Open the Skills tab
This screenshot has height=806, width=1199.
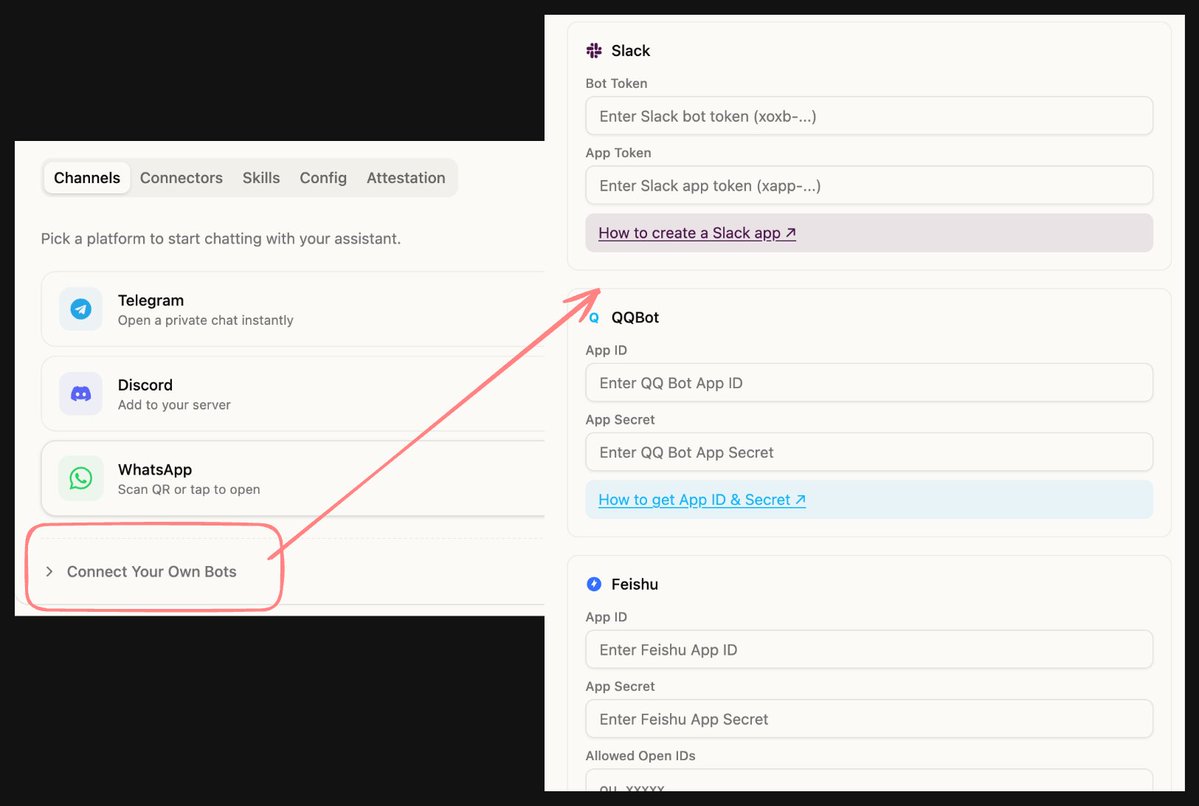coord(261,177)
